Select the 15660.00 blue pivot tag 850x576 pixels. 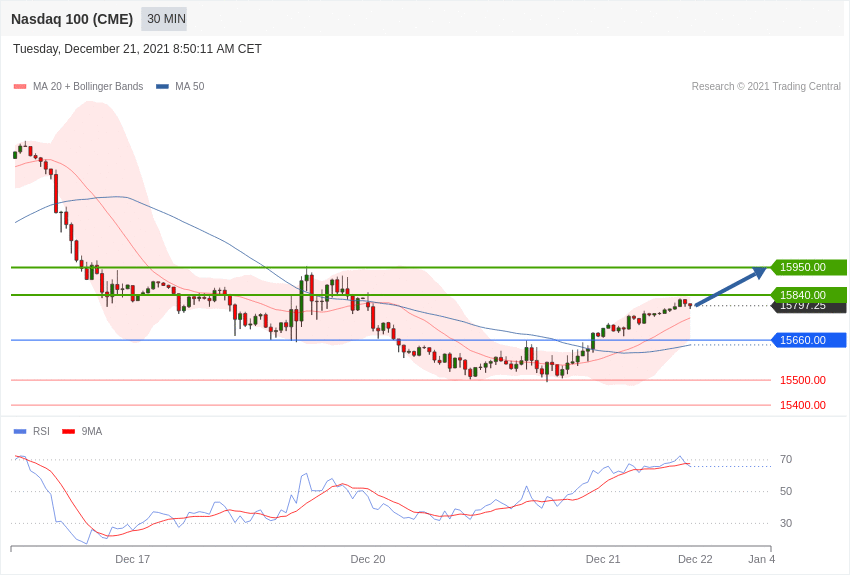click(x=808, y=340)
